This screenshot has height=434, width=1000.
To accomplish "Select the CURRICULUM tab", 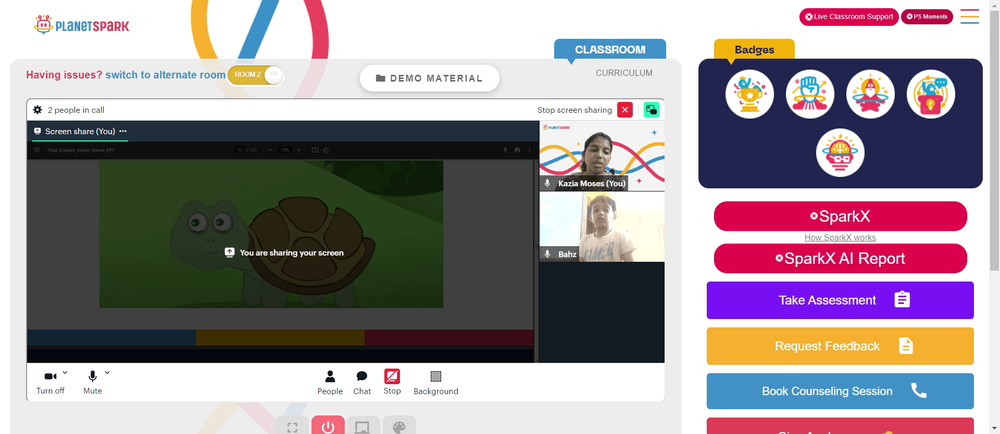I will coord(624,73).
